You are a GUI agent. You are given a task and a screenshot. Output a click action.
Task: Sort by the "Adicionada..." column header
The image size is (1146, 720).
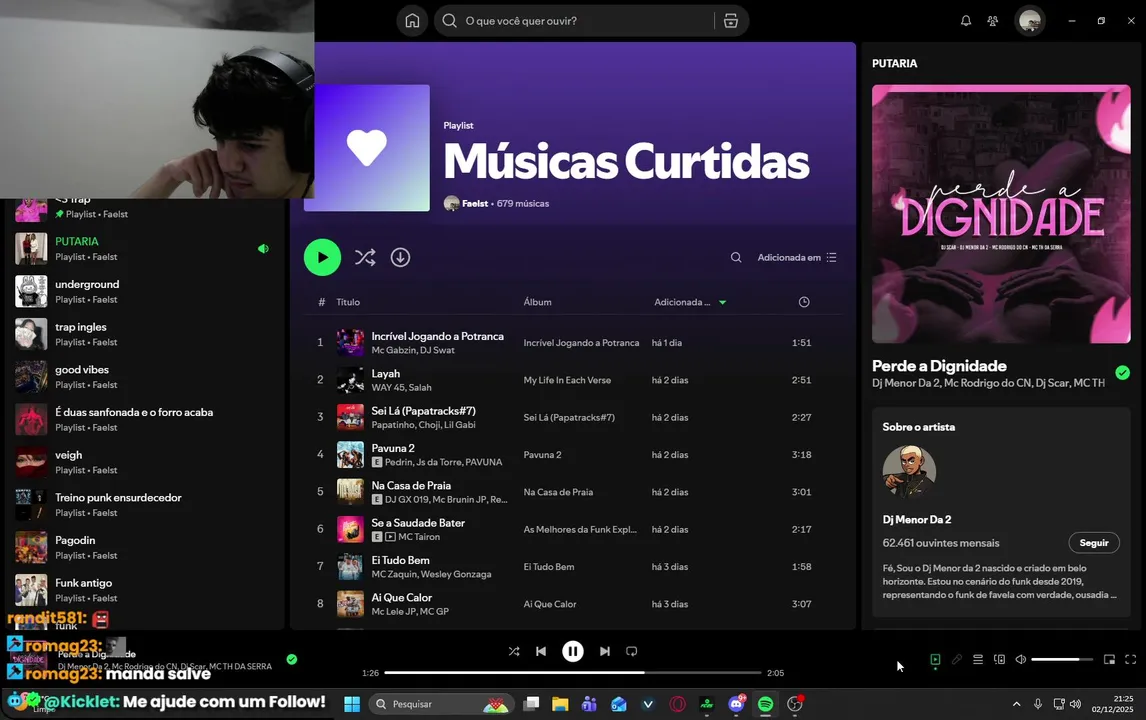point(690,302)
